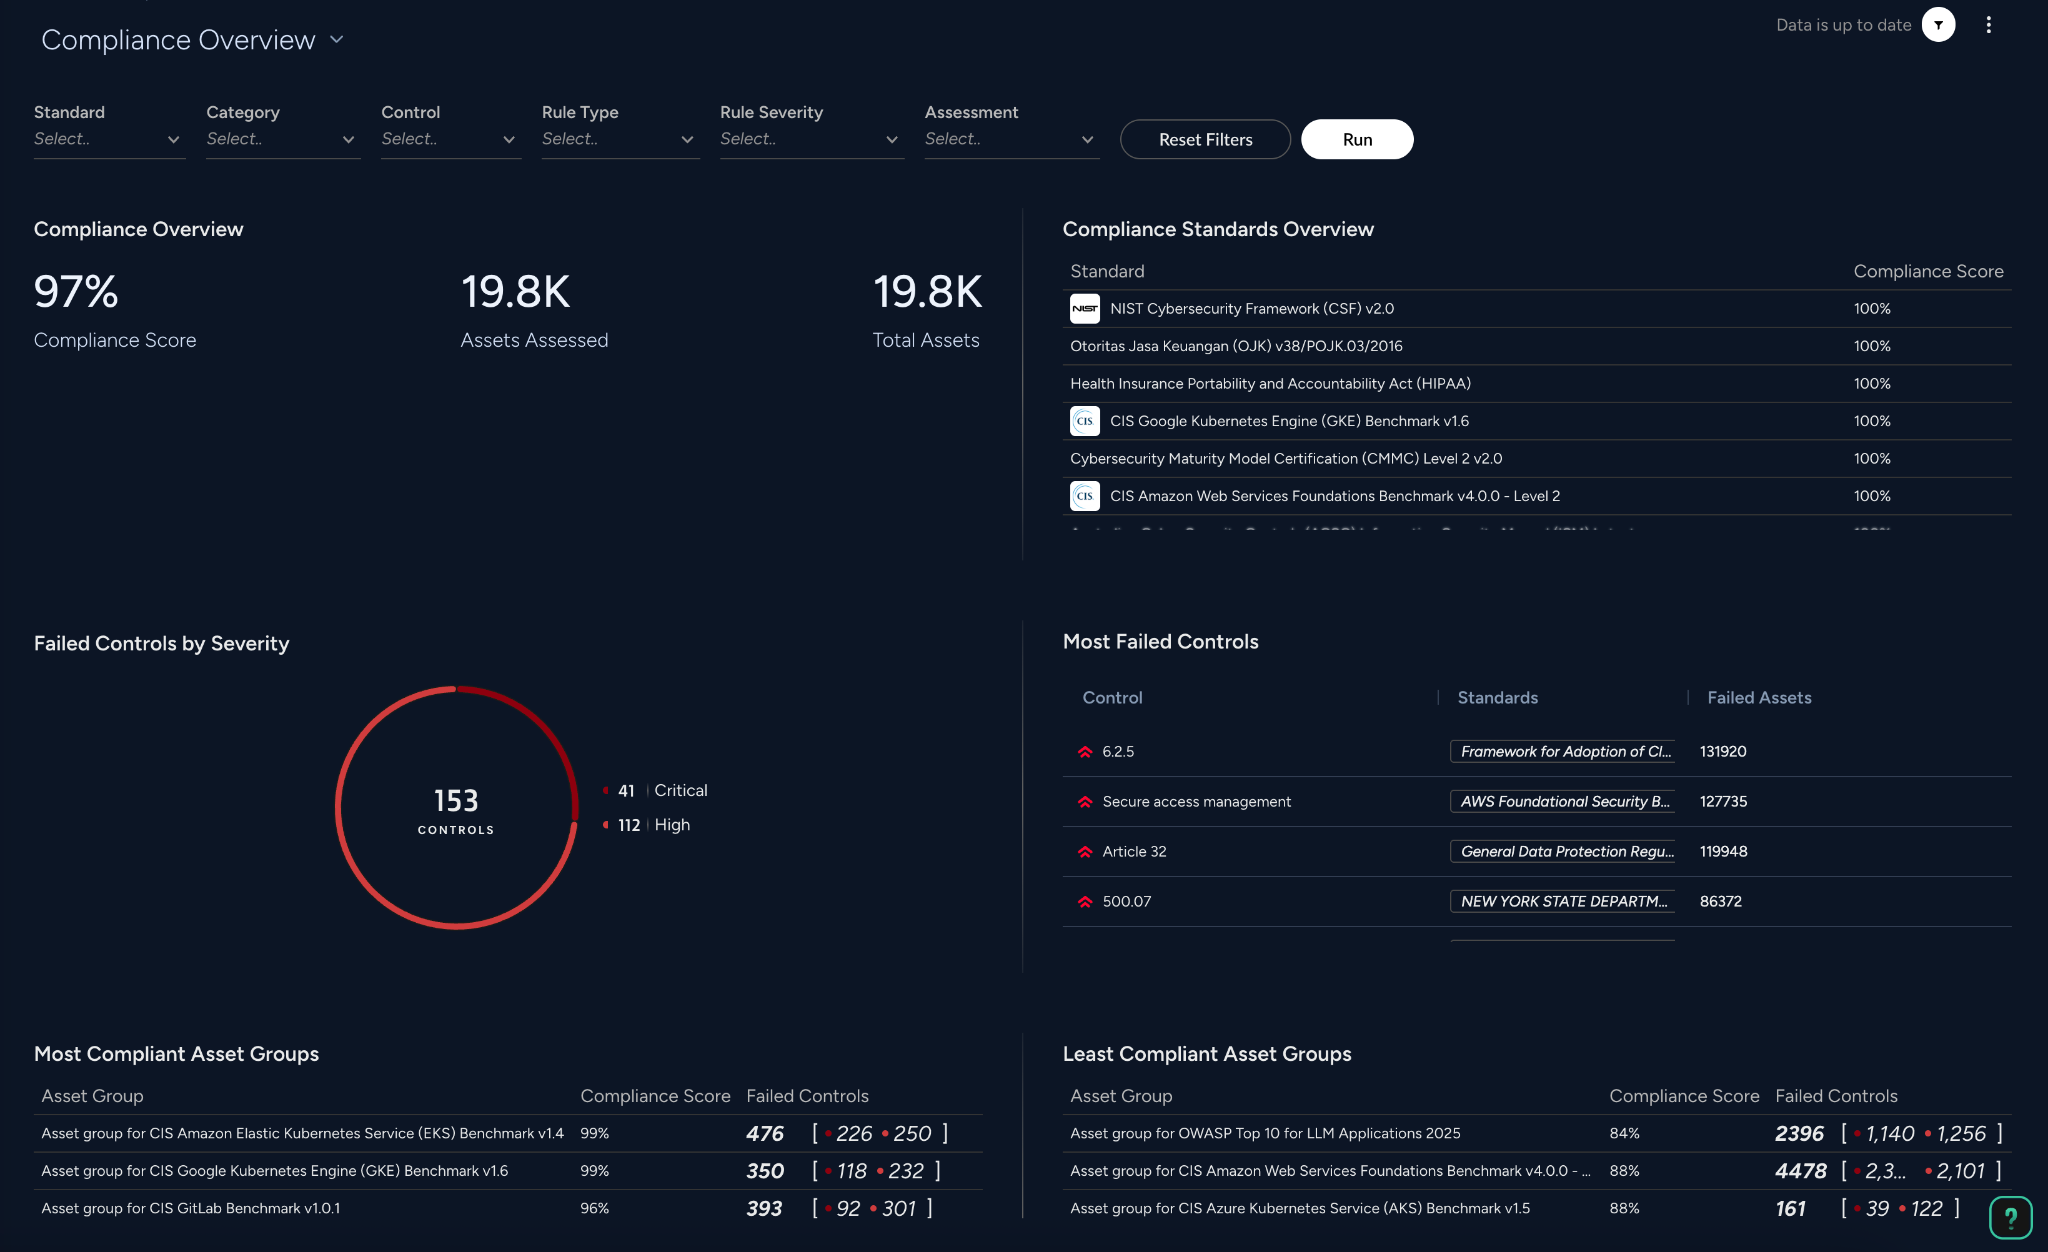Click the 96% score for GitLab Benchmark group
The width and height of the screenshot is (2048, 1252).
pyautogui.click(x=594, y=1209)
